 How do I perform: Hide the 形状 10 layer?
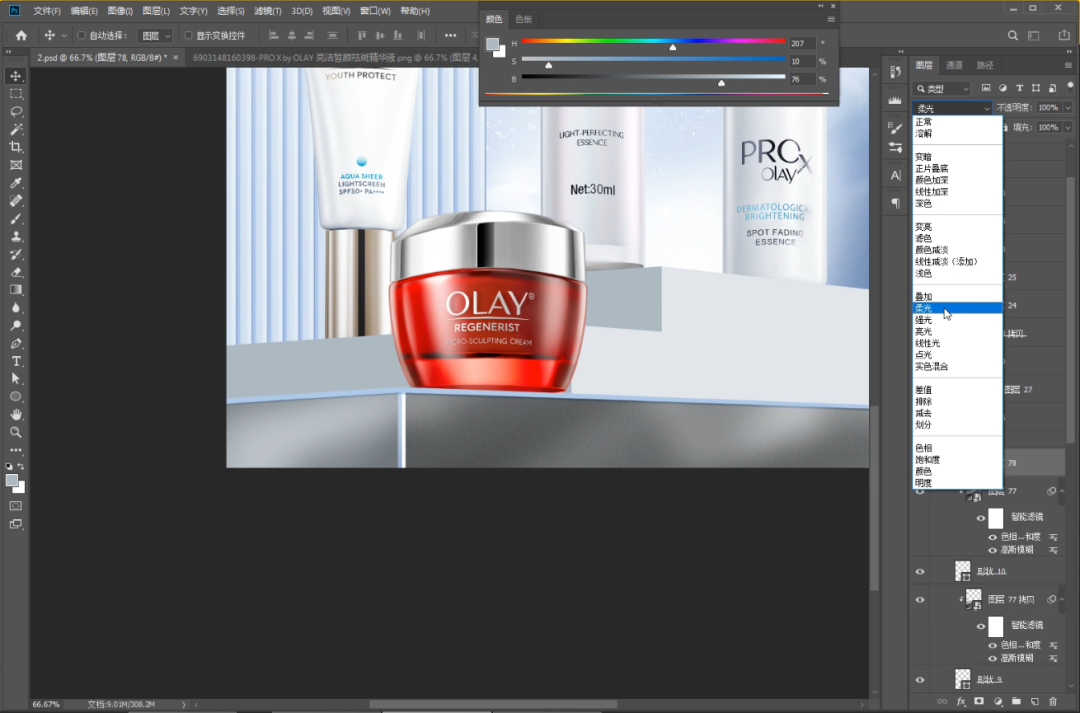[920, 572]
